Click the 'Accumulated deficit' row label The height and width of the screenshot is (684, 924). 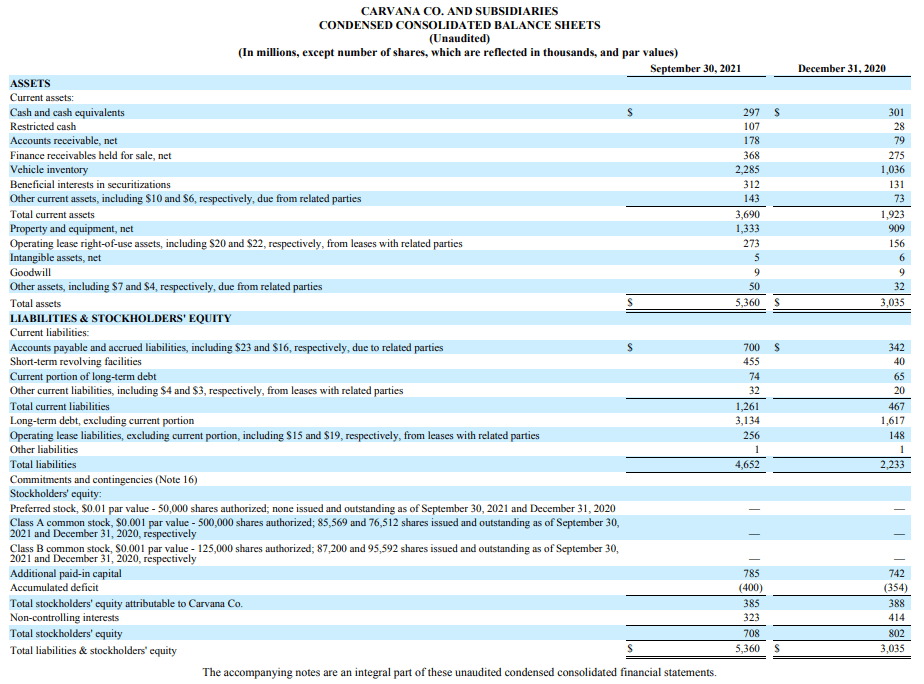tap(54, 588)
